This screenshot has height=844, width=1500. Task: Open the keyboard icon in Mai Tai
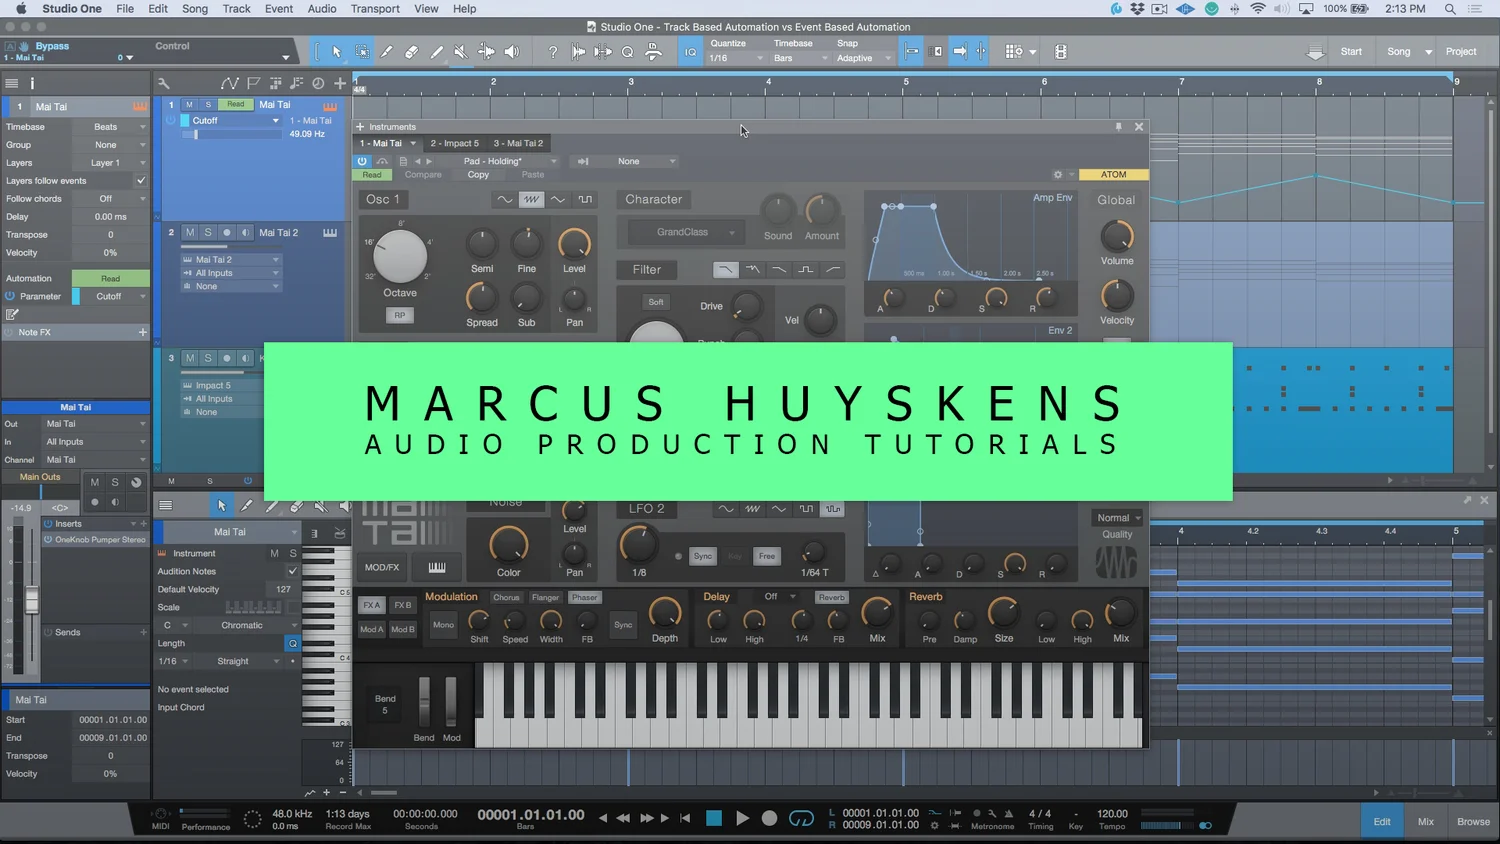[x=437, y=567]
